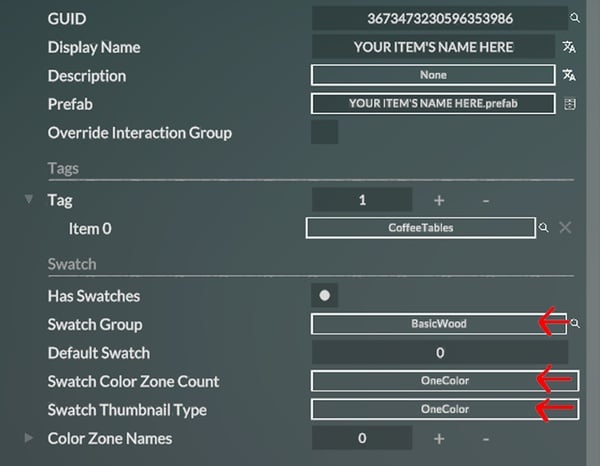The image size is (600, 466).
Task: Expand the Color Zone Names list
Action: [28, 438]
